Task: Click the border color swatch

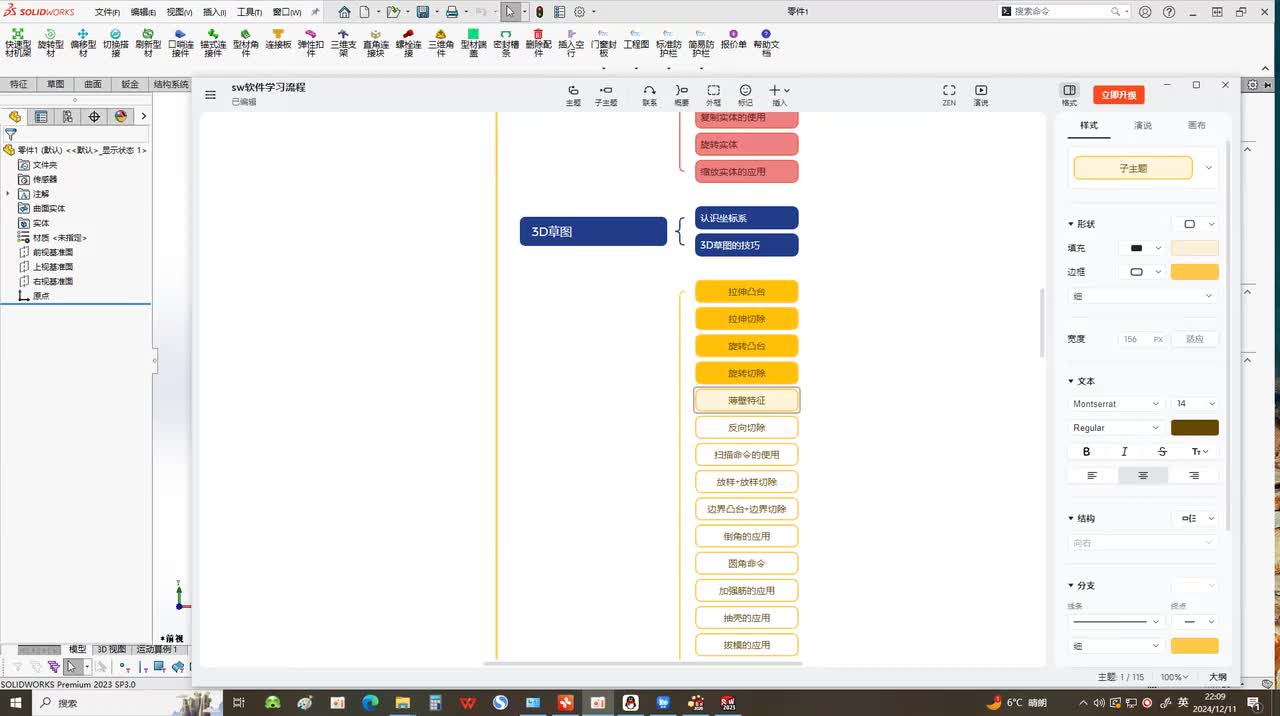Action: (1195, 272)
